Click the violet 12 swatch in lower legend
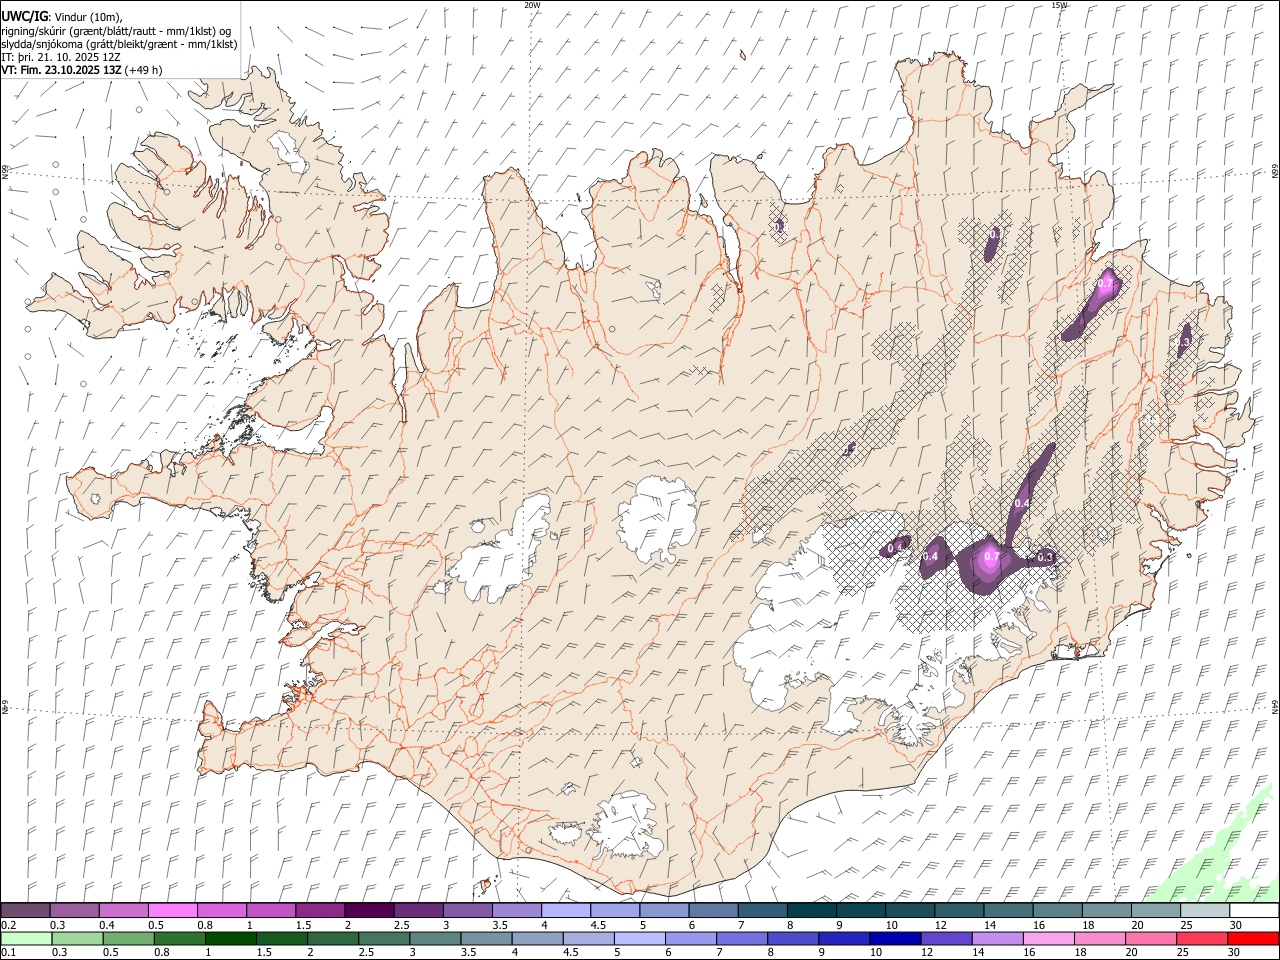 (945, 939)
